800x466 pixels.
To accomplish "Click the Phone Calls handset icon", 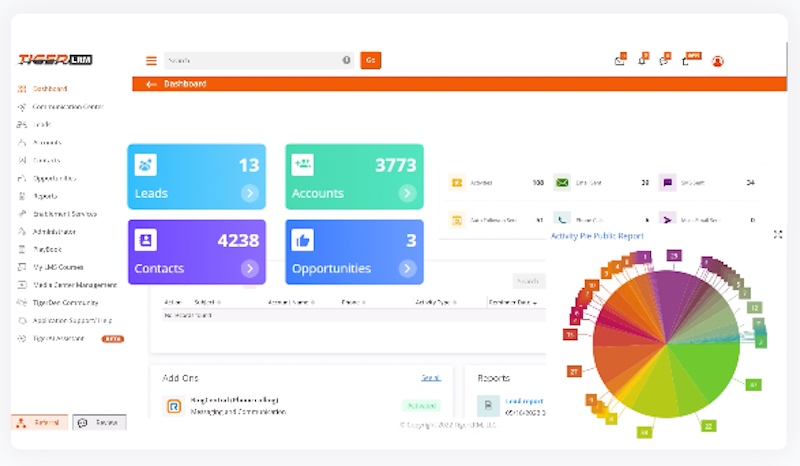I will click(562, 219).
